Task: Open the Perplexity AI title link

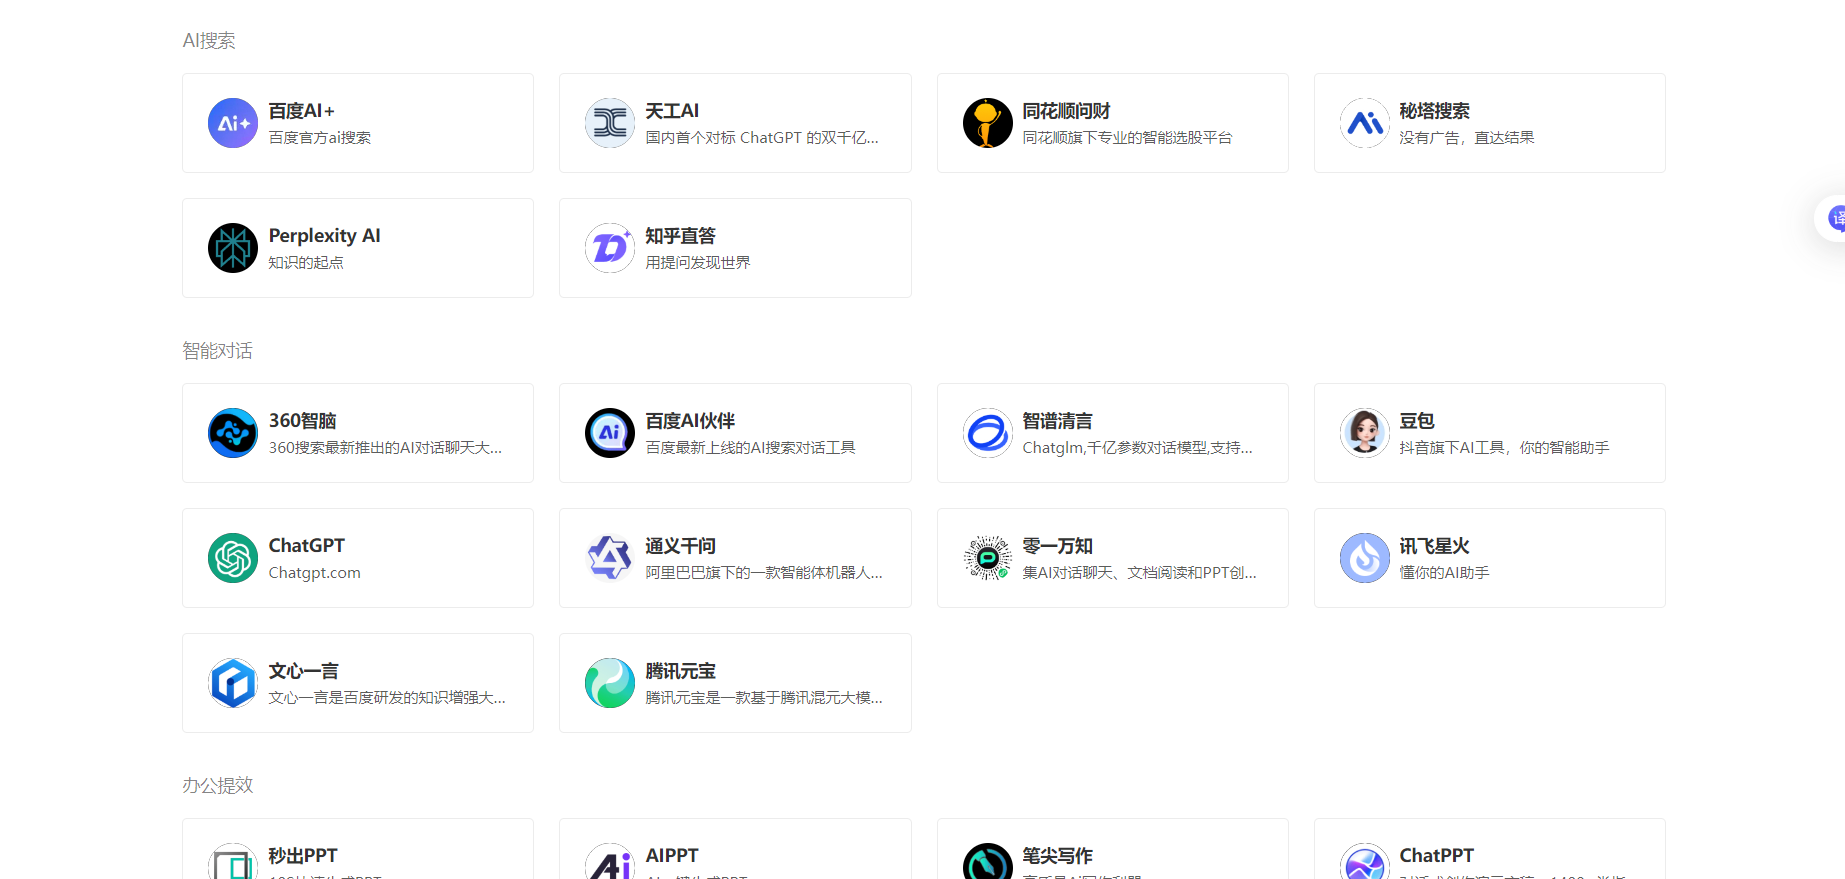Action: pos(324,236)
